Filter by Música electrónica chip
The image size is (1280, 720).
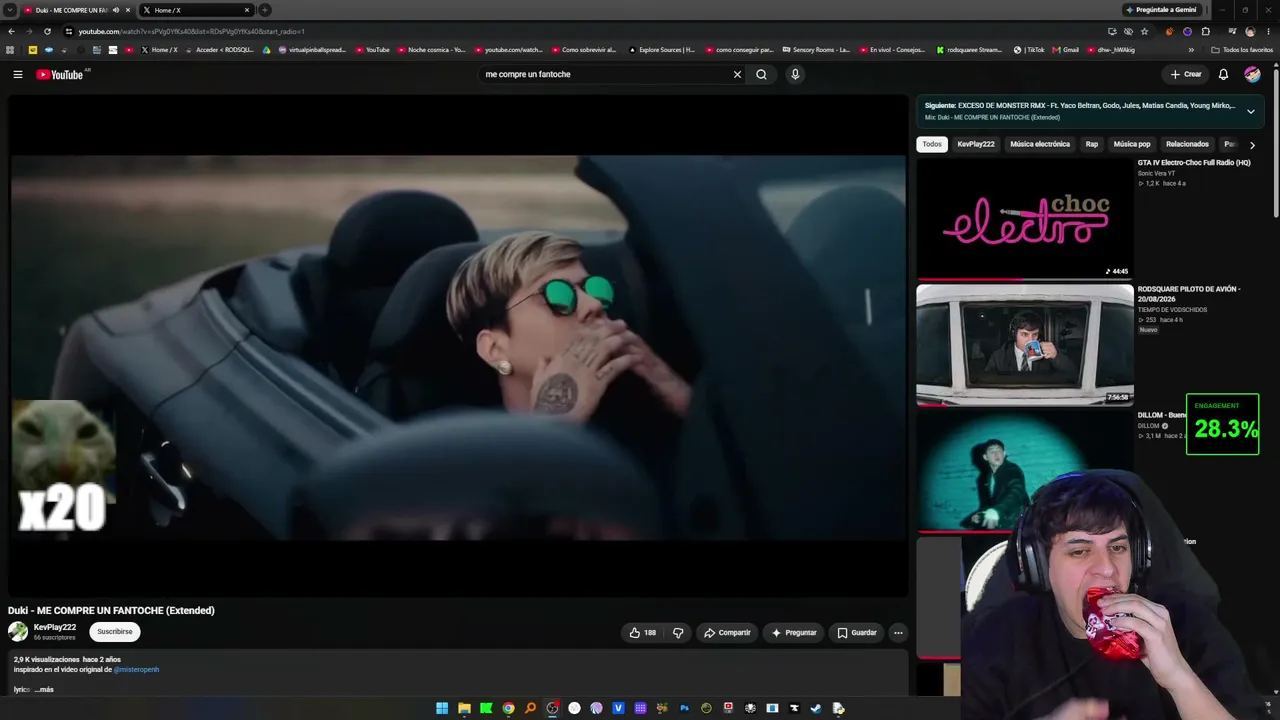(1040, 144)
